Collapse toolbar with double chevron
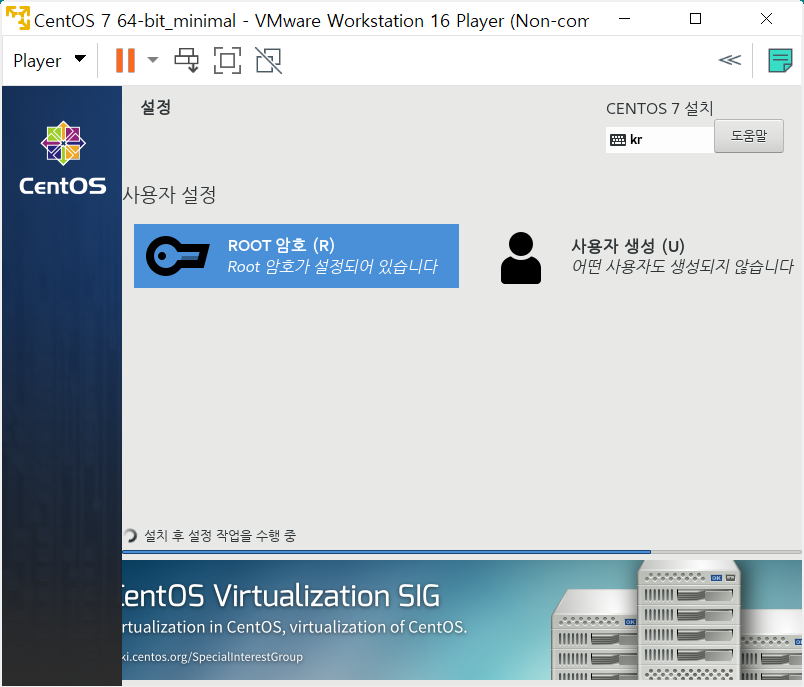This screenshot has width=804, height=687. [730, 60]
